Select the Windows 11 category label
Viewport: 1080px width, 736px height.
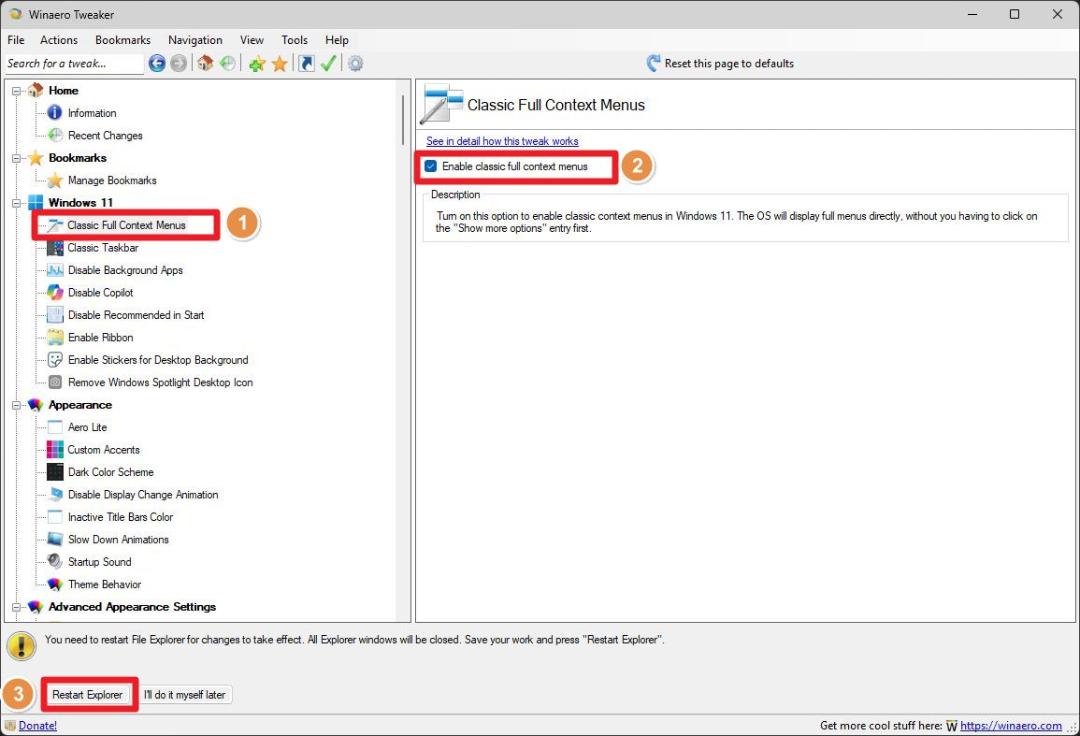[x=81, y=203]
